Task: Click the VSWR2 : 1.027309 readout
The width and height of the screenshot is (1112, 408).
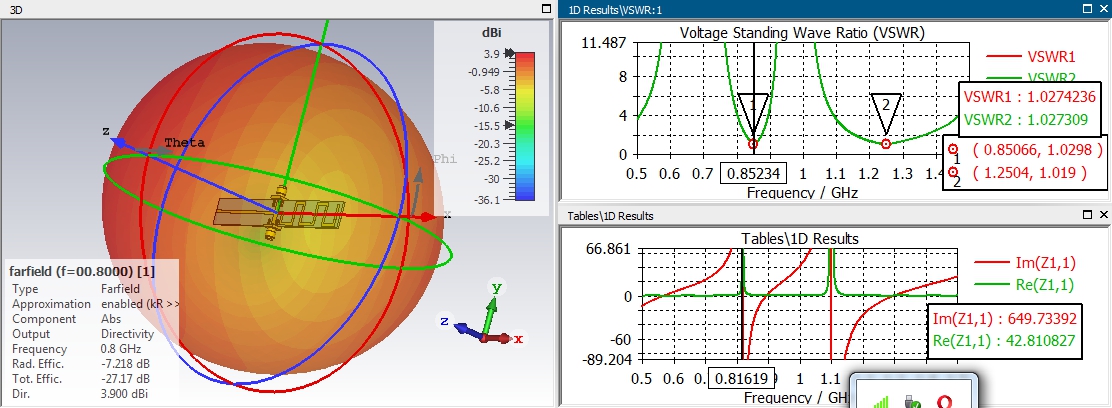Action: point(1025,121)
